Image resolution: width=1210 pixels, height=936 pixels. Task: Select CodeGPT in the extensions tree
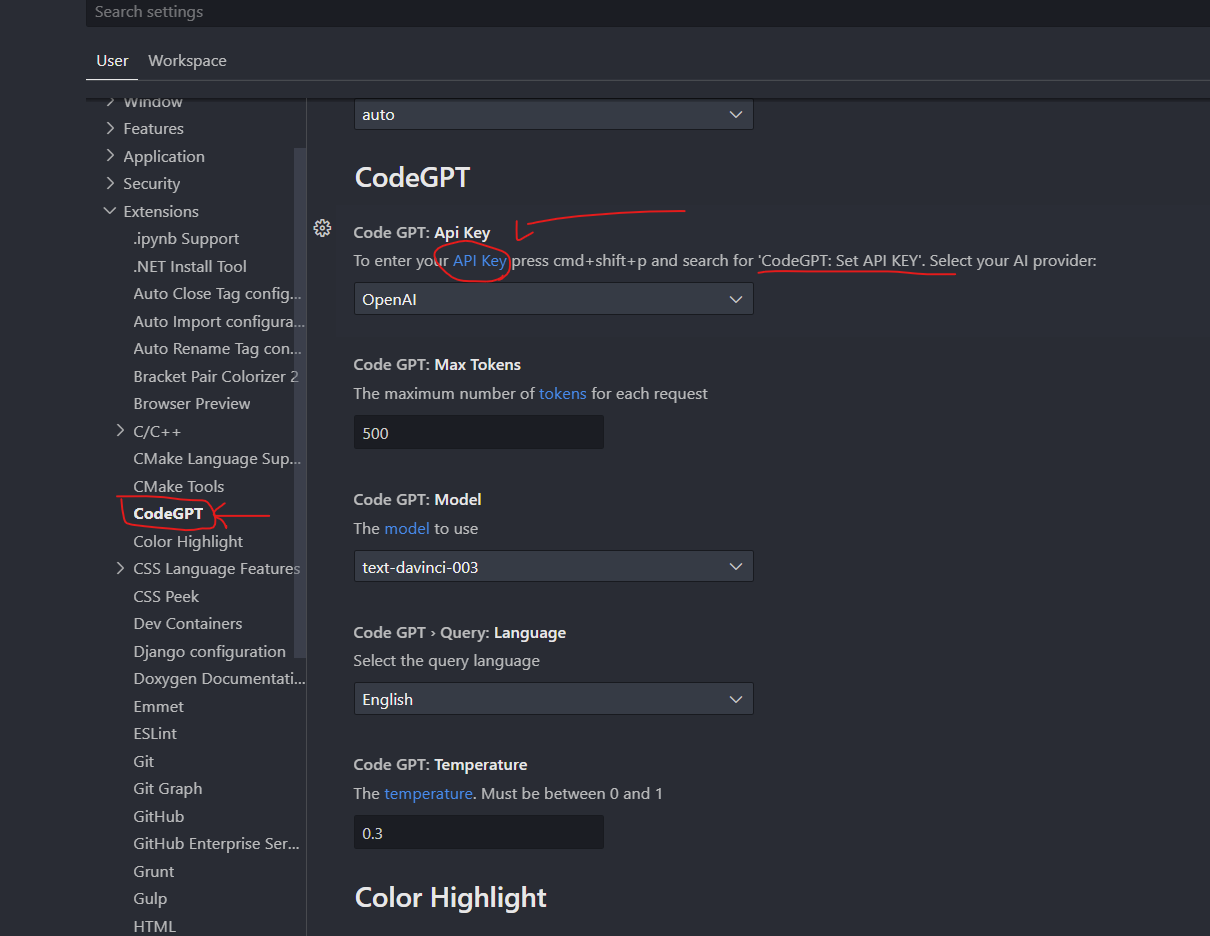click(x=168, y=513)
